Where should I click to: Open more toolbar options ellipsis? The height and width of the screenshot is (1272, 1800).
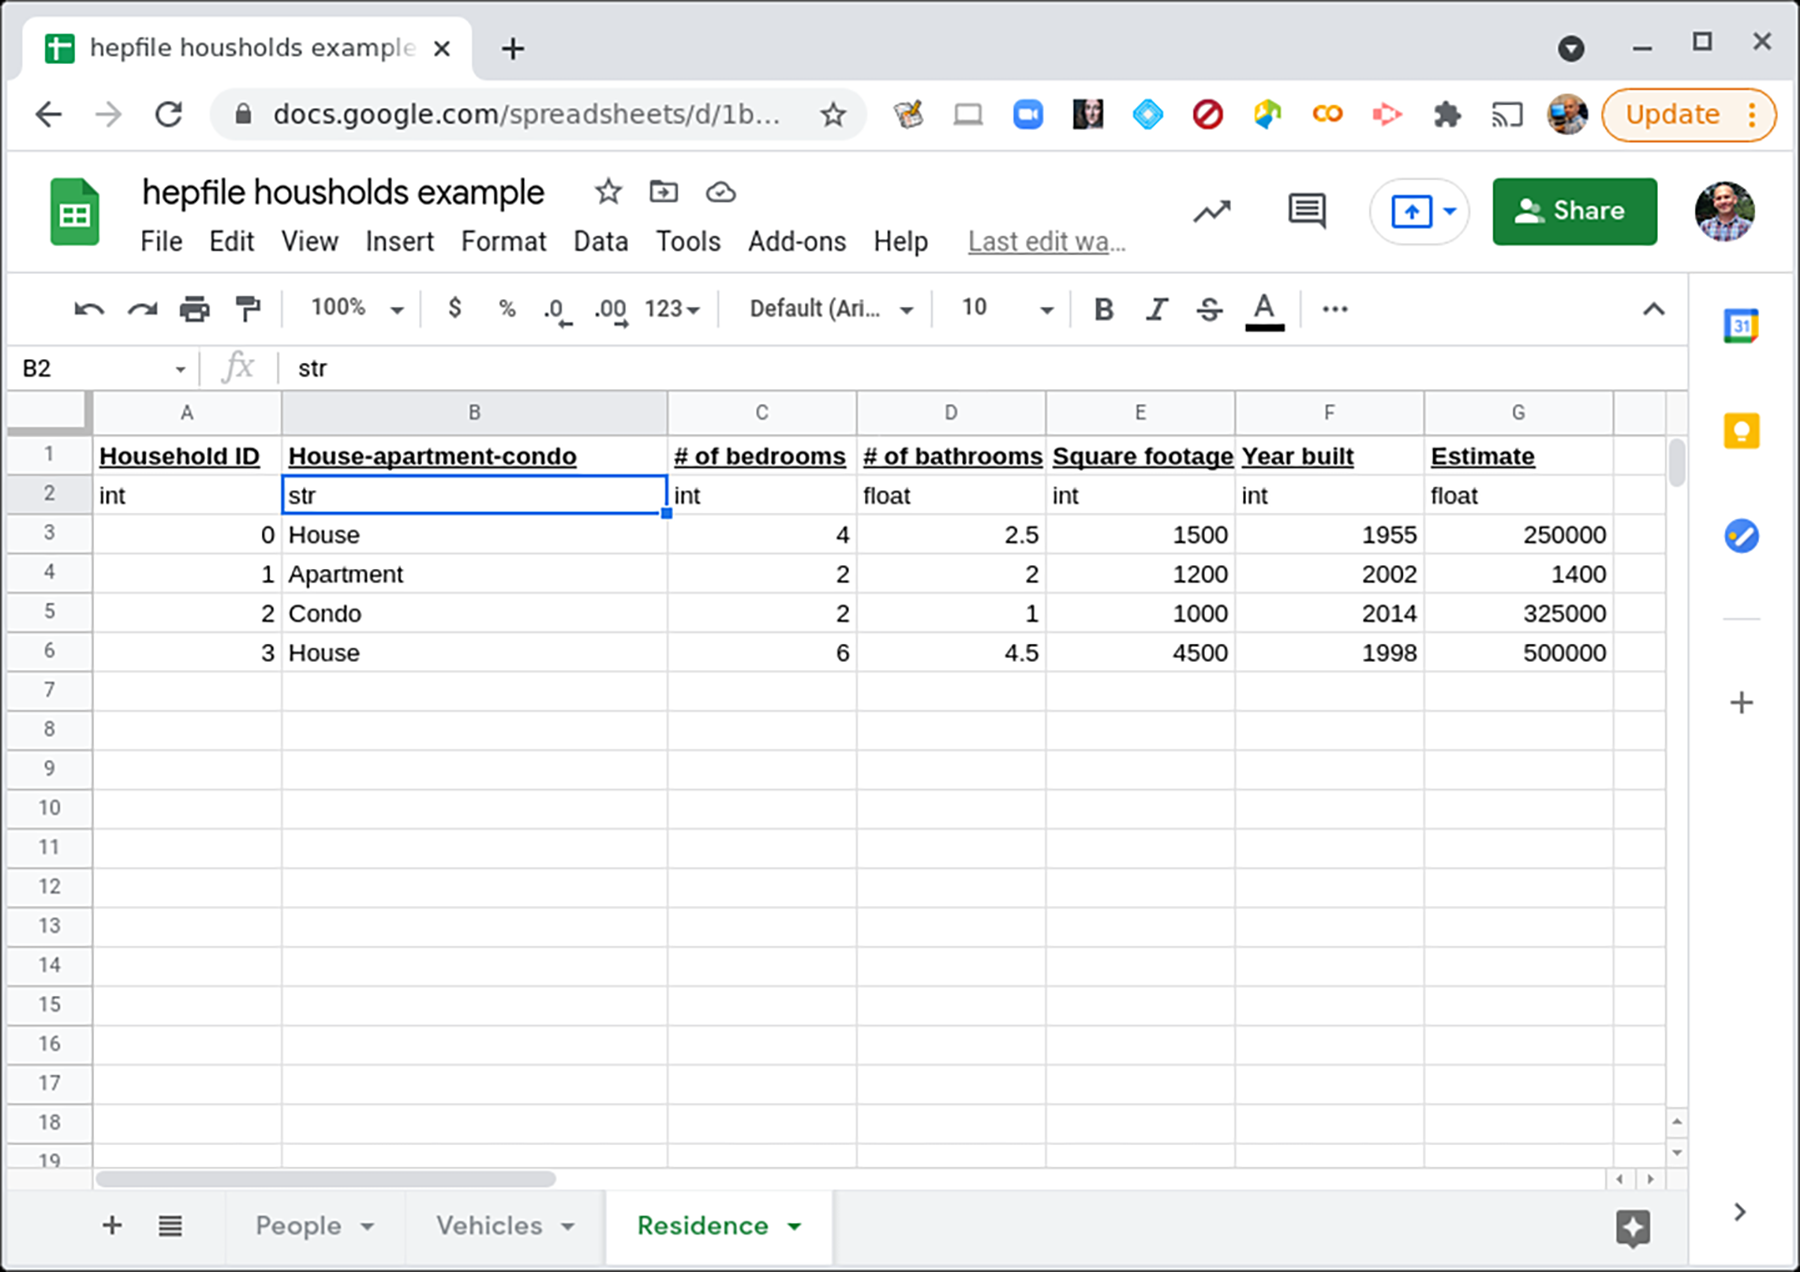pos(1335,309)
